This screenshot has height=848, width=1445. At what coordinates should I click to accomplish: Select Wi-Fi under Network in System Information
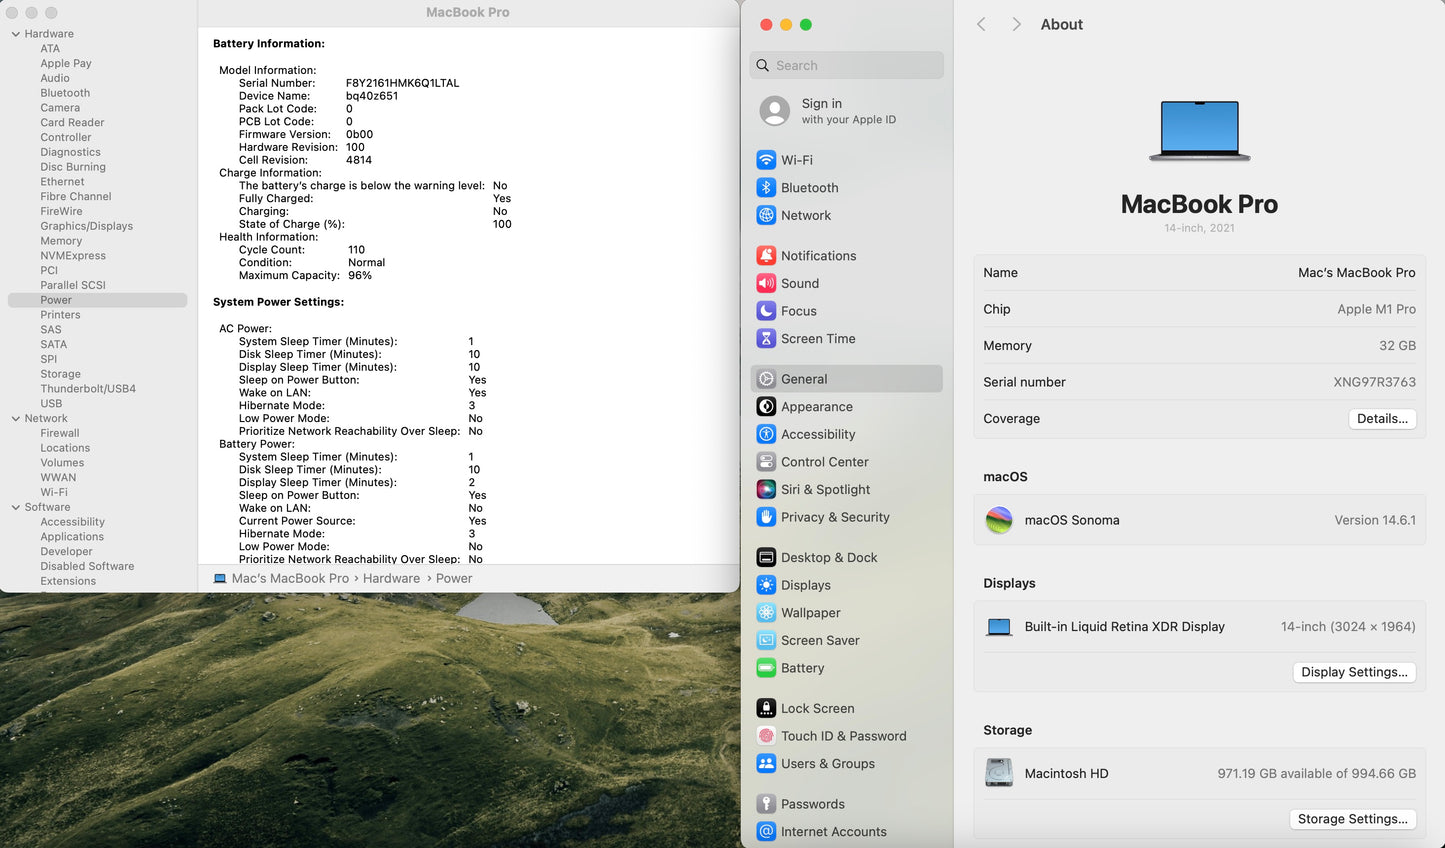(54, 492)
